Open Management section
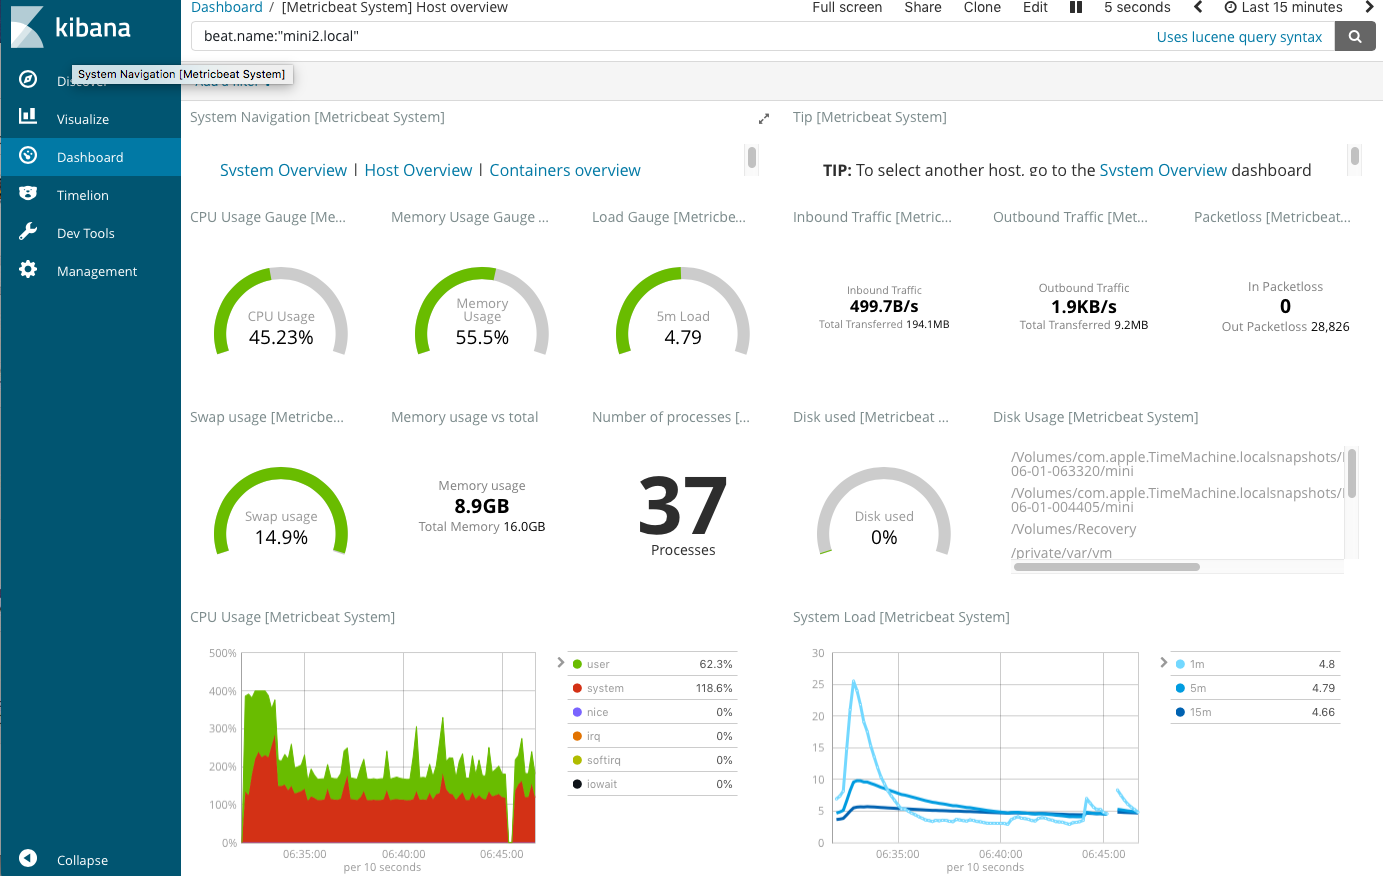This screenshot has width=1383, height=876. click(97, 271)
